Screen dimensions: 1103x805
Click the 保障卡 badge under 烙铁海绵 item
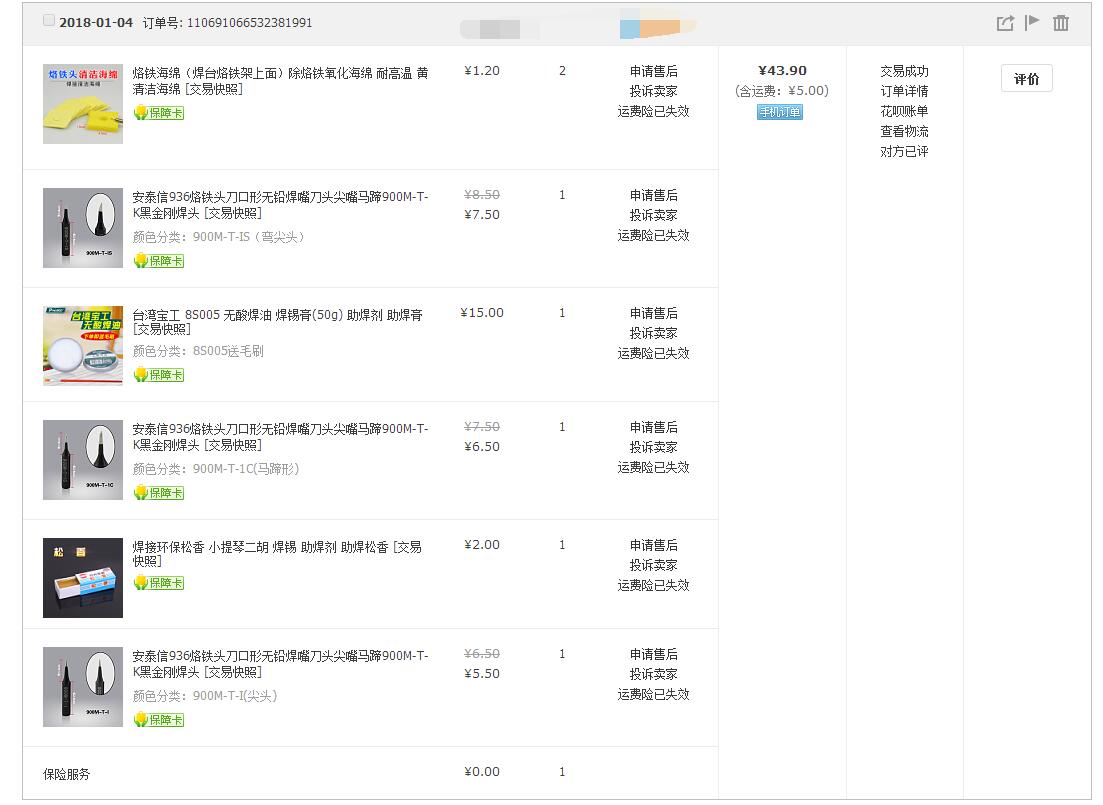click(x=159, y=113)
